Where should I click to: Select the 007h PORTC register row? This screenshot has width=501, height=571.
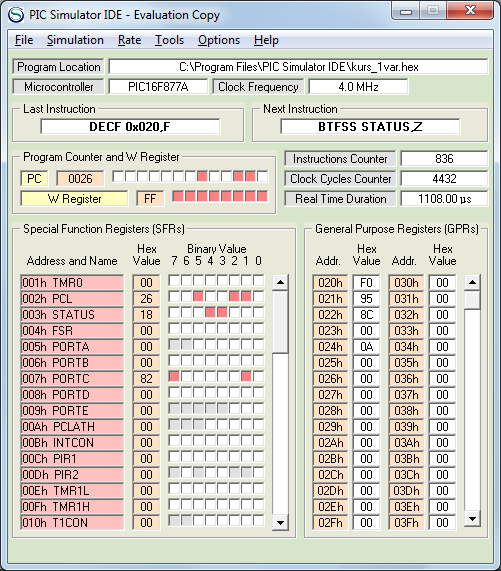point(72,379)
